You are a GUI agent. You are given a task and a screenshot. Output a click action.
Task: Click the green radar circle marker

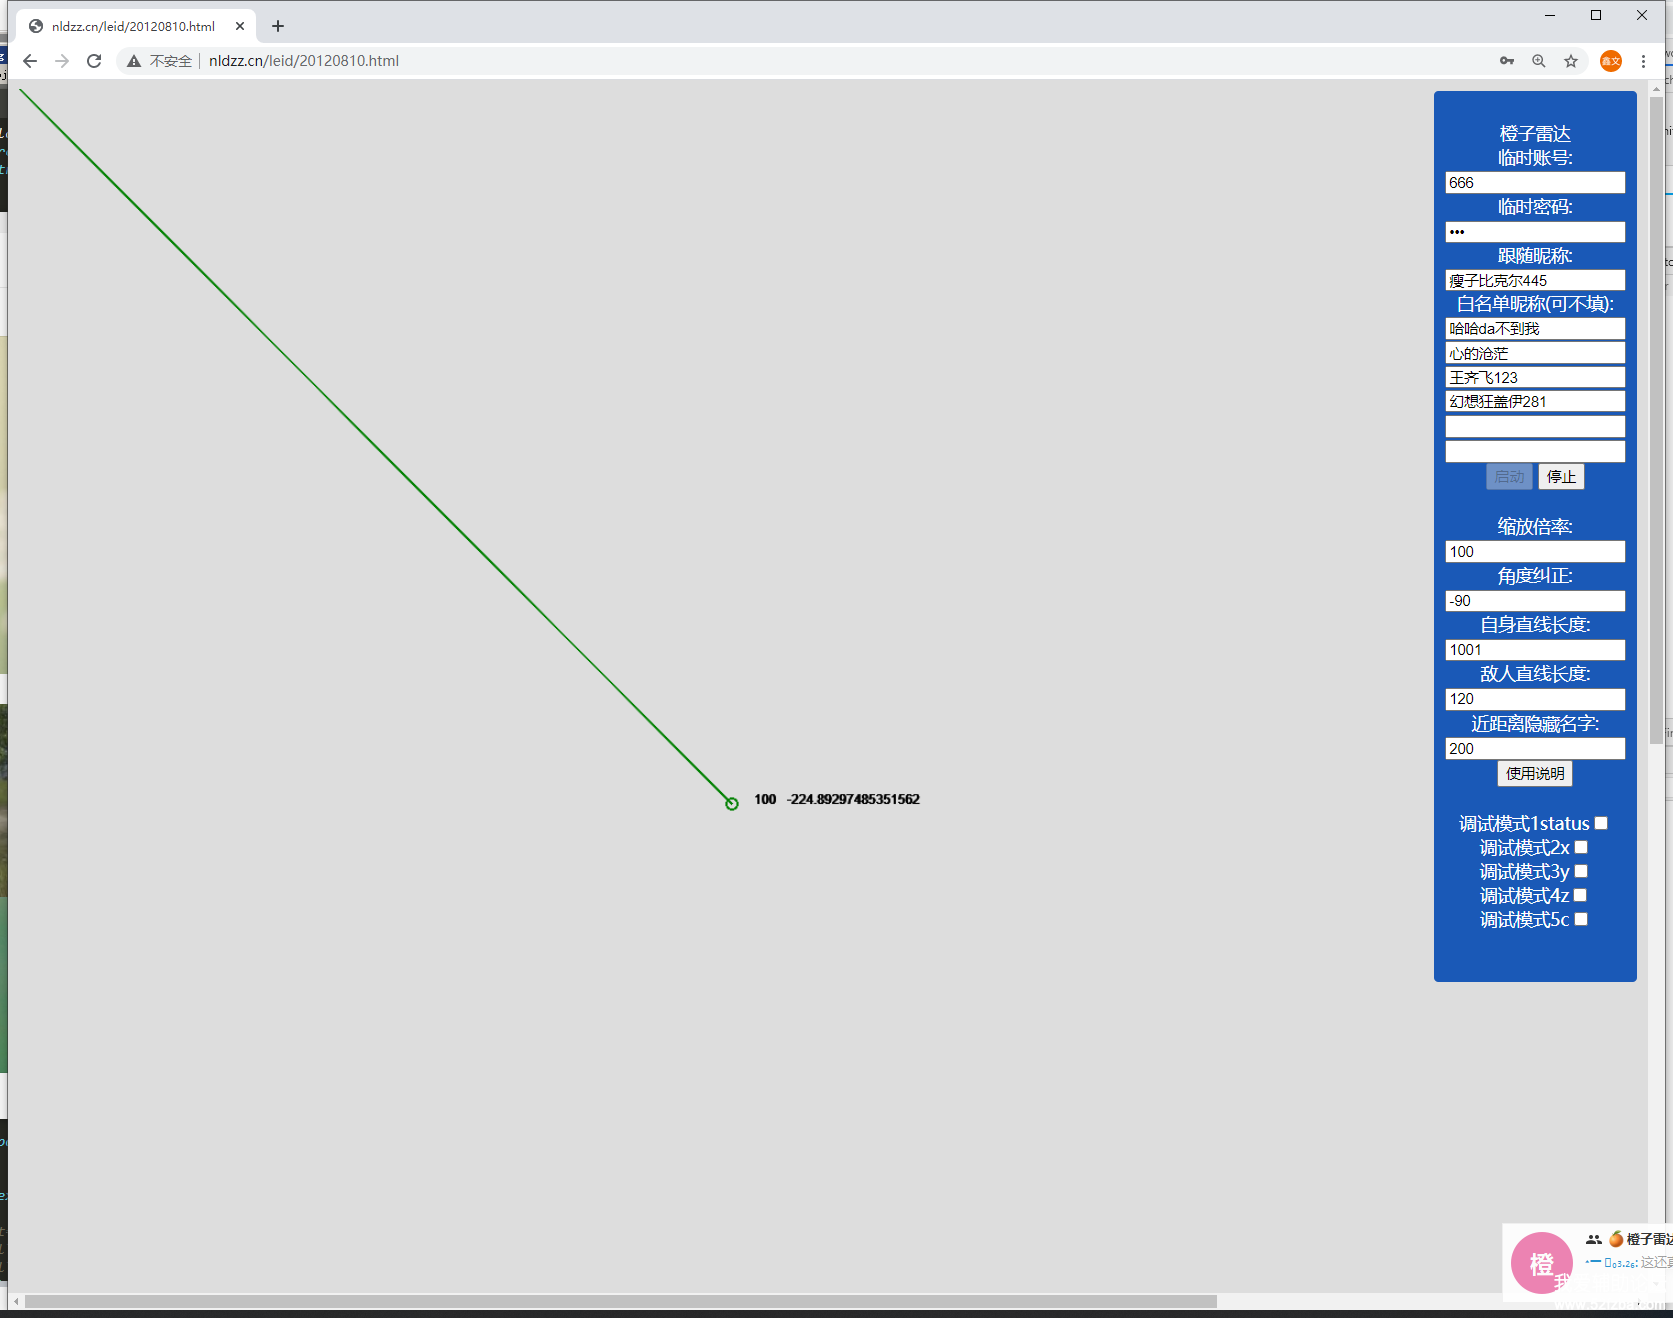[732, 804]
